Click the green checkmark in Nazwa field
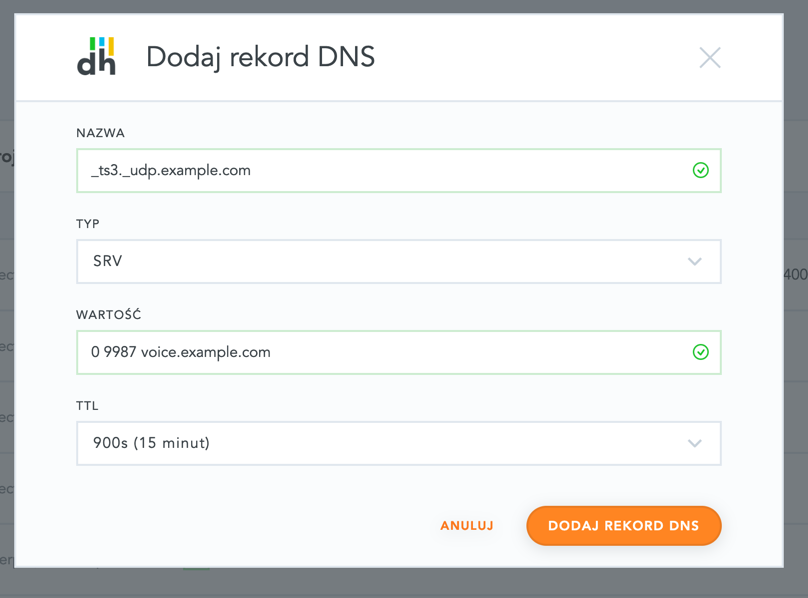808x598 pixels. 701,171
